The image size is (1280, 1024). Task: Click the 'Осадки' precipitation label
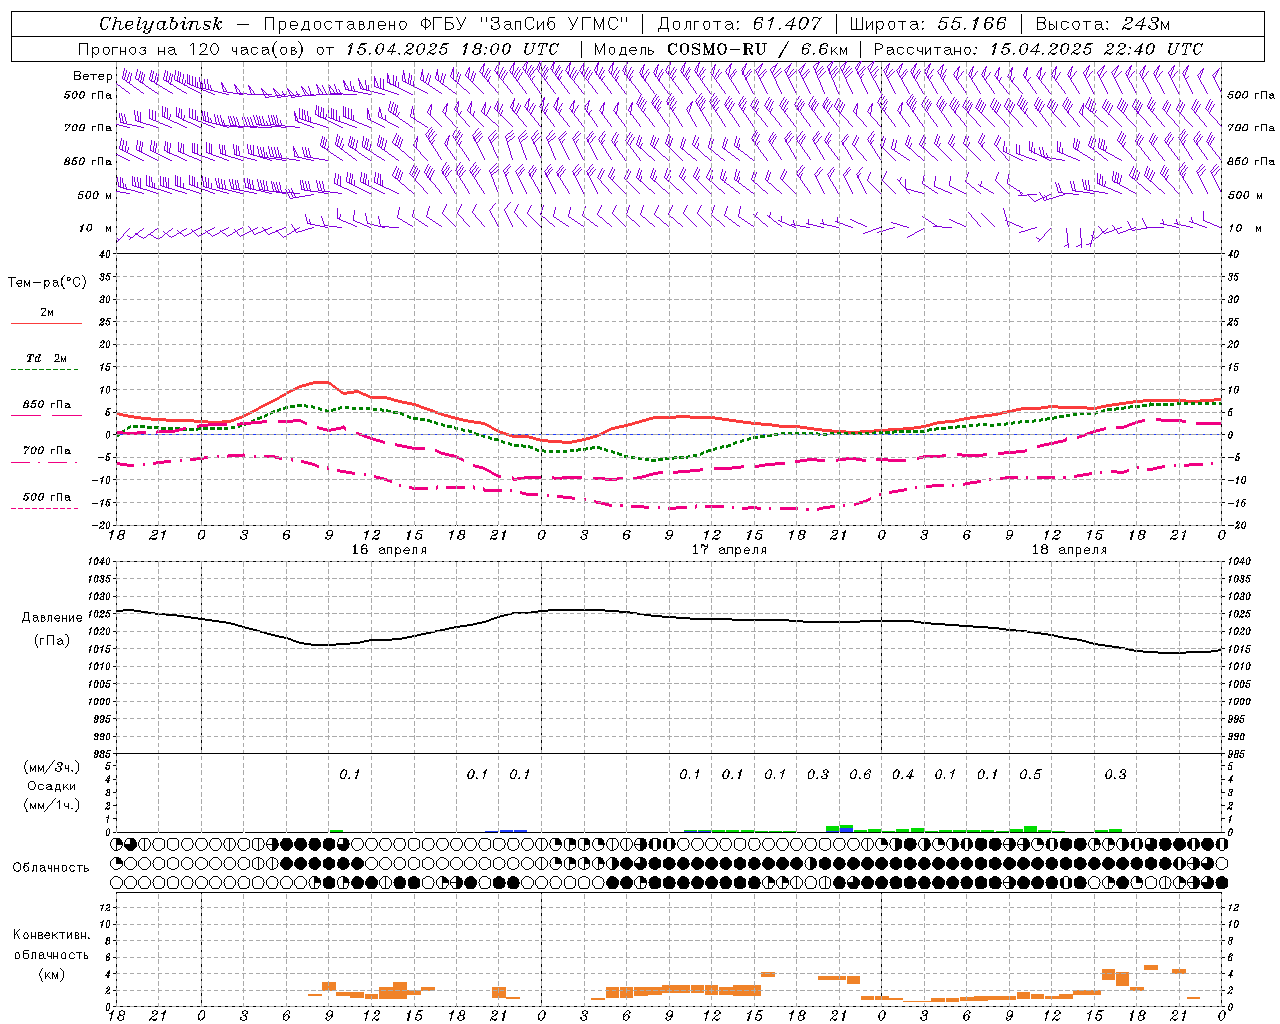point(51,786)
